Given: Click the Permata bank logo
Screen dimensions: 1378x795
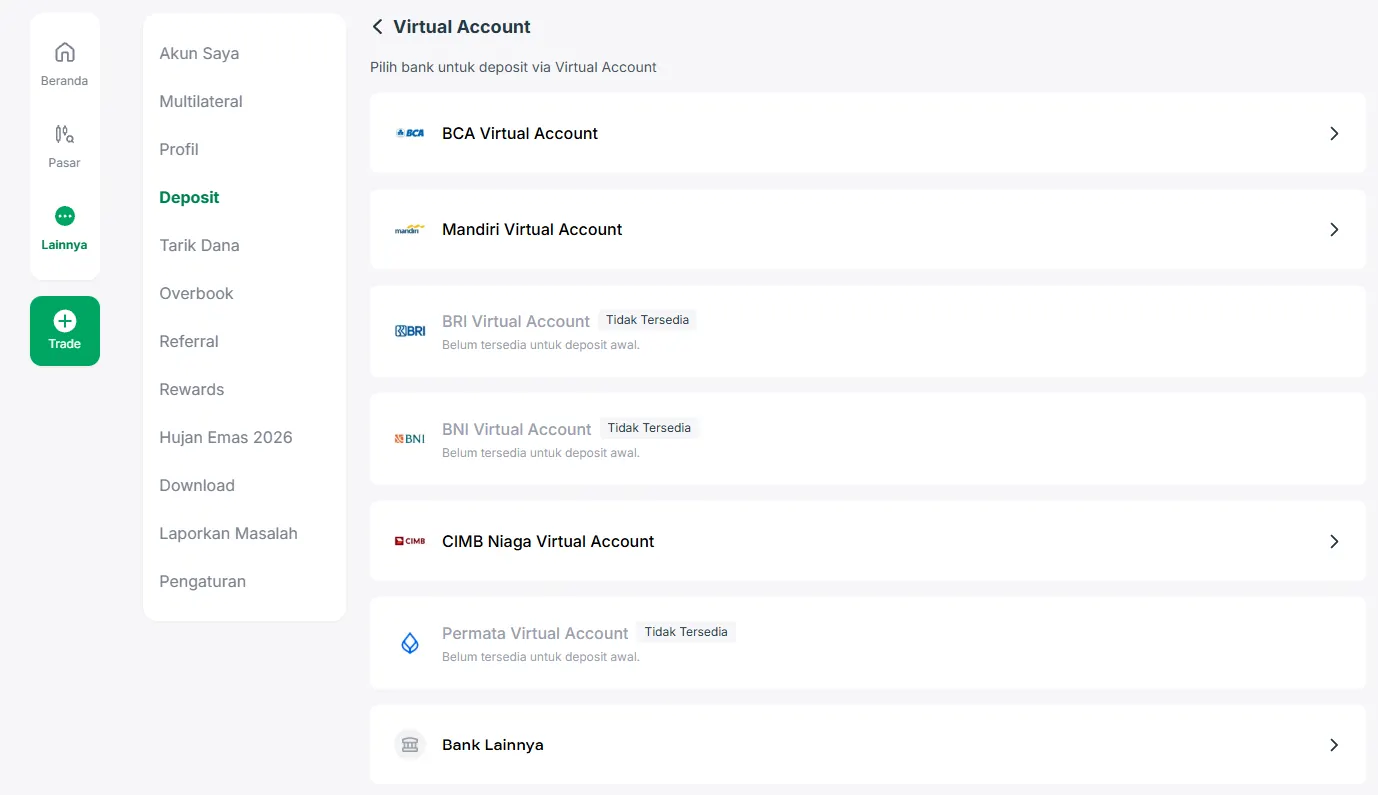Looking at the screenshot, I should (410, 643).
